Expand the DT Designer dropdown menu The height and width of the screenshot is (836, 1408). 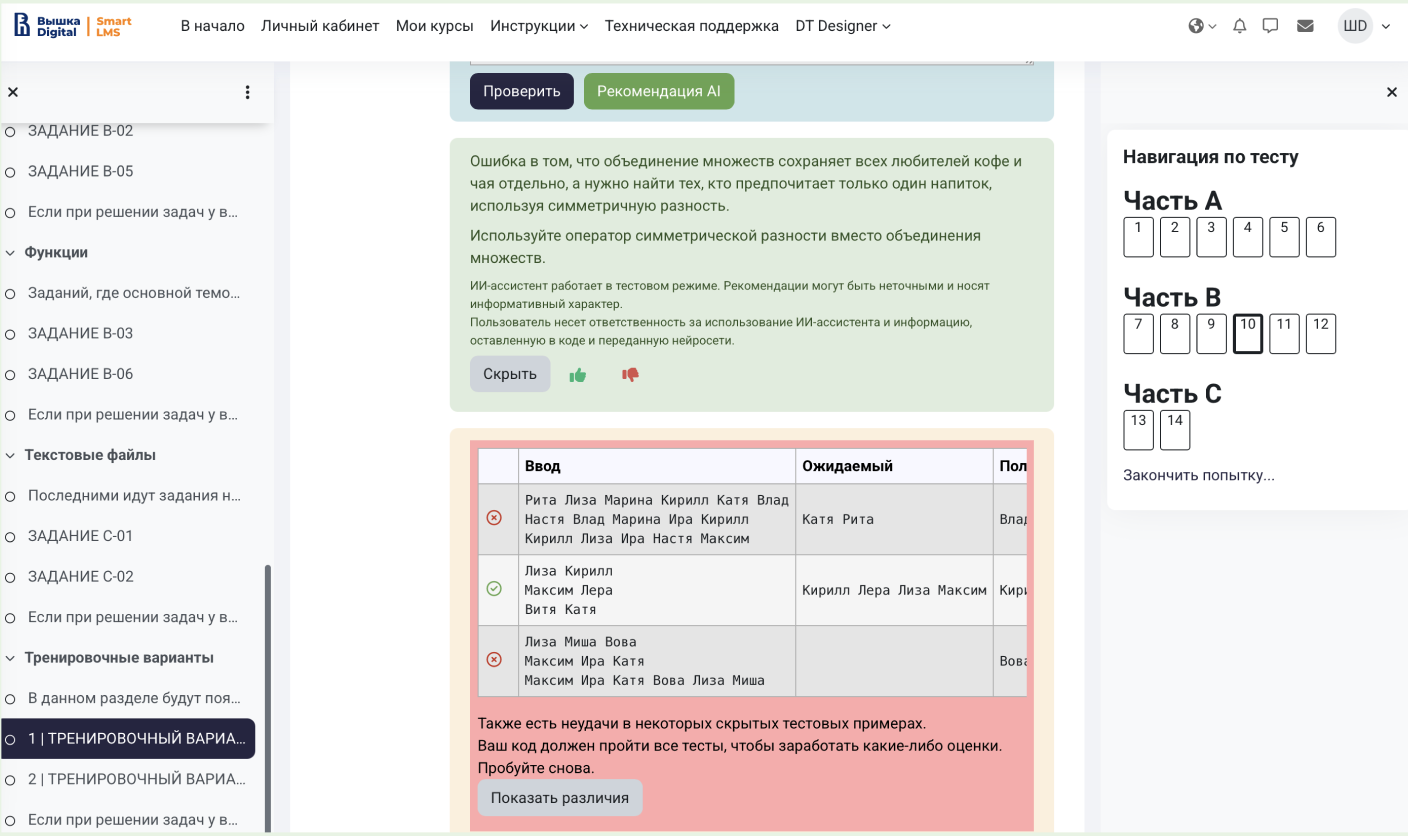[x=843, y=26]
